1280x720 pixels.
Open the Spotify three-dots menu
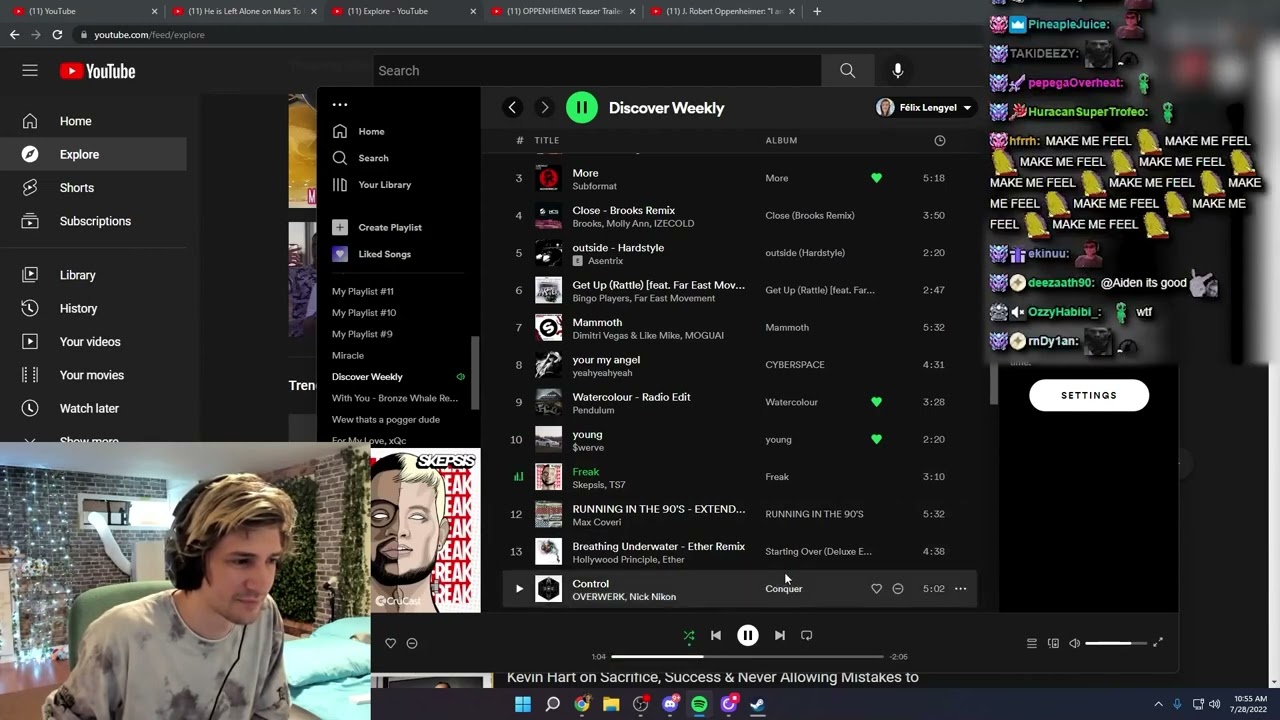[x=340, y=104]
